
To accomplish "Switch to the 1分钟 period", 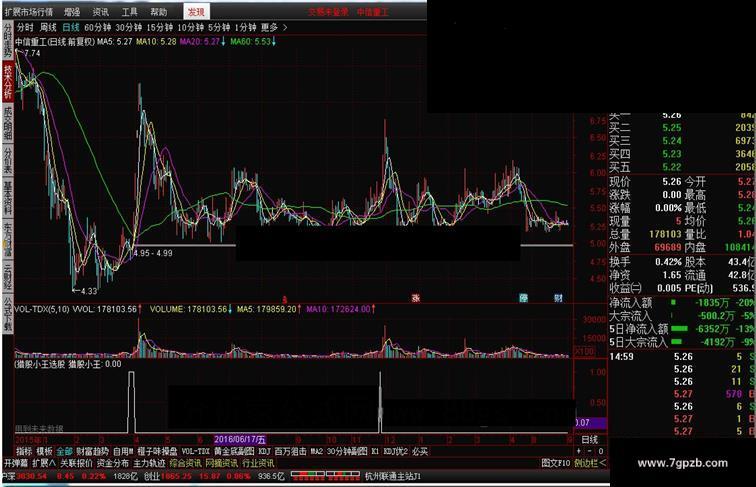I will 245,27.
